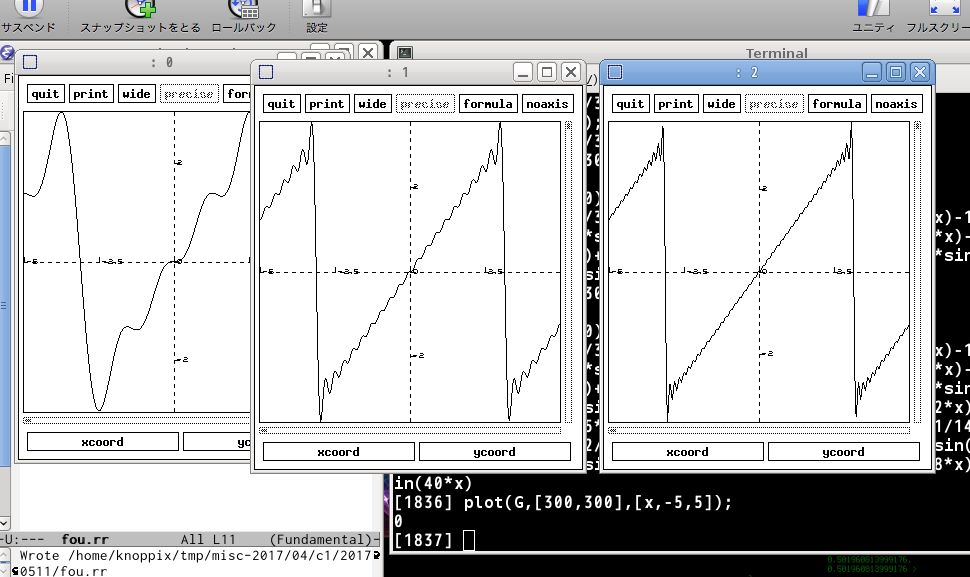Click print in plot window 1
The image size is (970, 577).
click(327, 104)
